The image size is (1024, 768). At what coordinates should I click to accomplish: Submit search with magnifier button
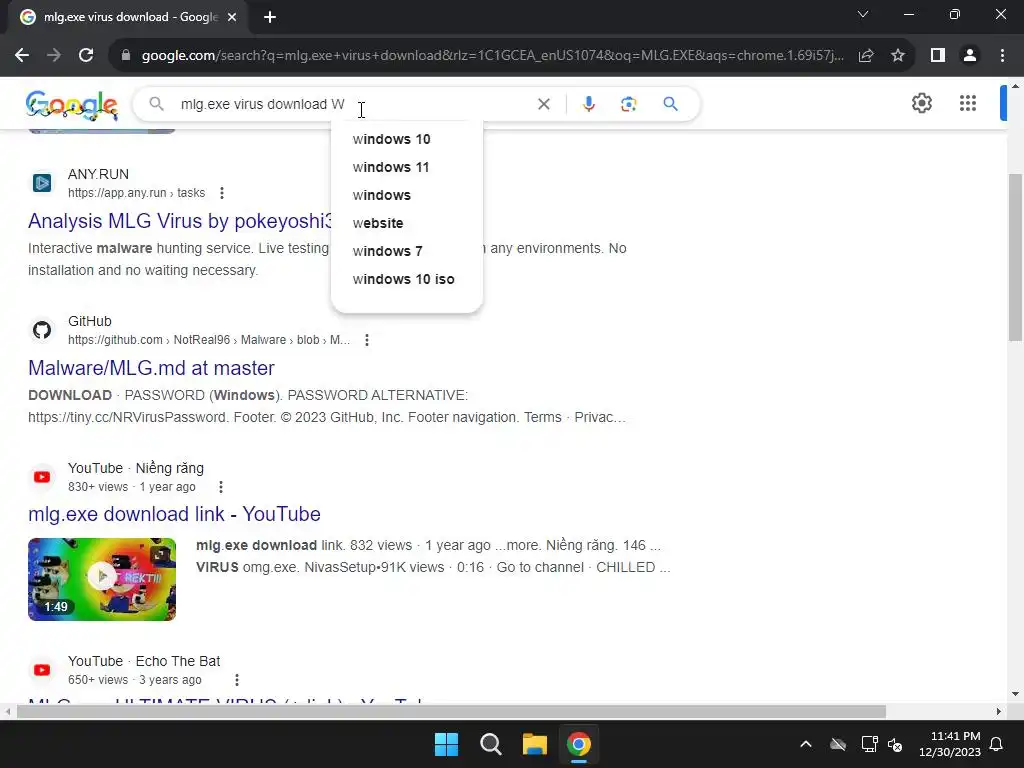pos(670,104)
